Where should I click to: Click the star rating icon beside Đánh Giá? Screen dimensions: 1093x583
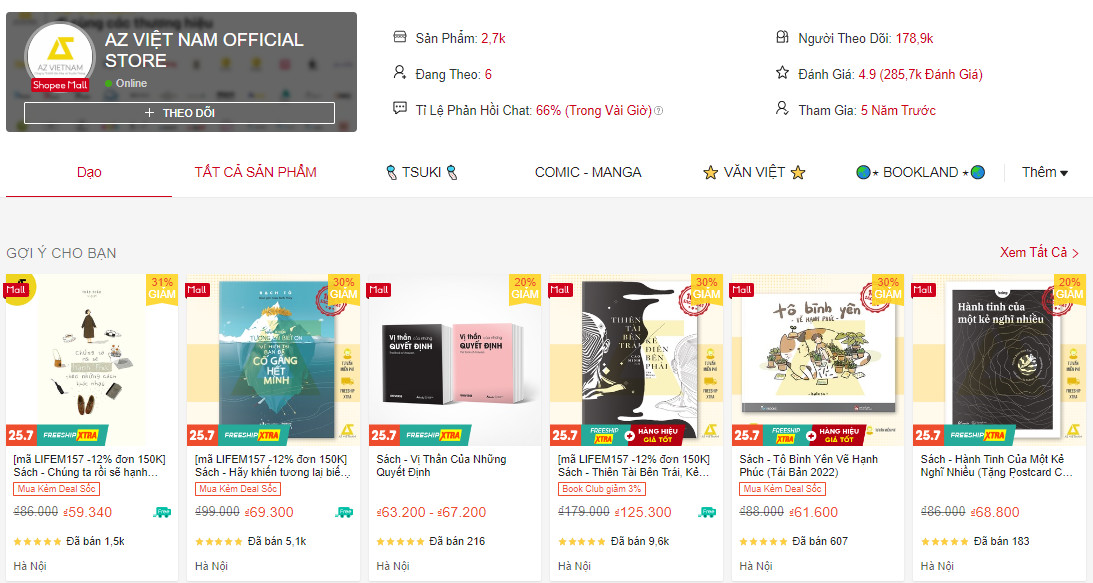click(782, 73)
